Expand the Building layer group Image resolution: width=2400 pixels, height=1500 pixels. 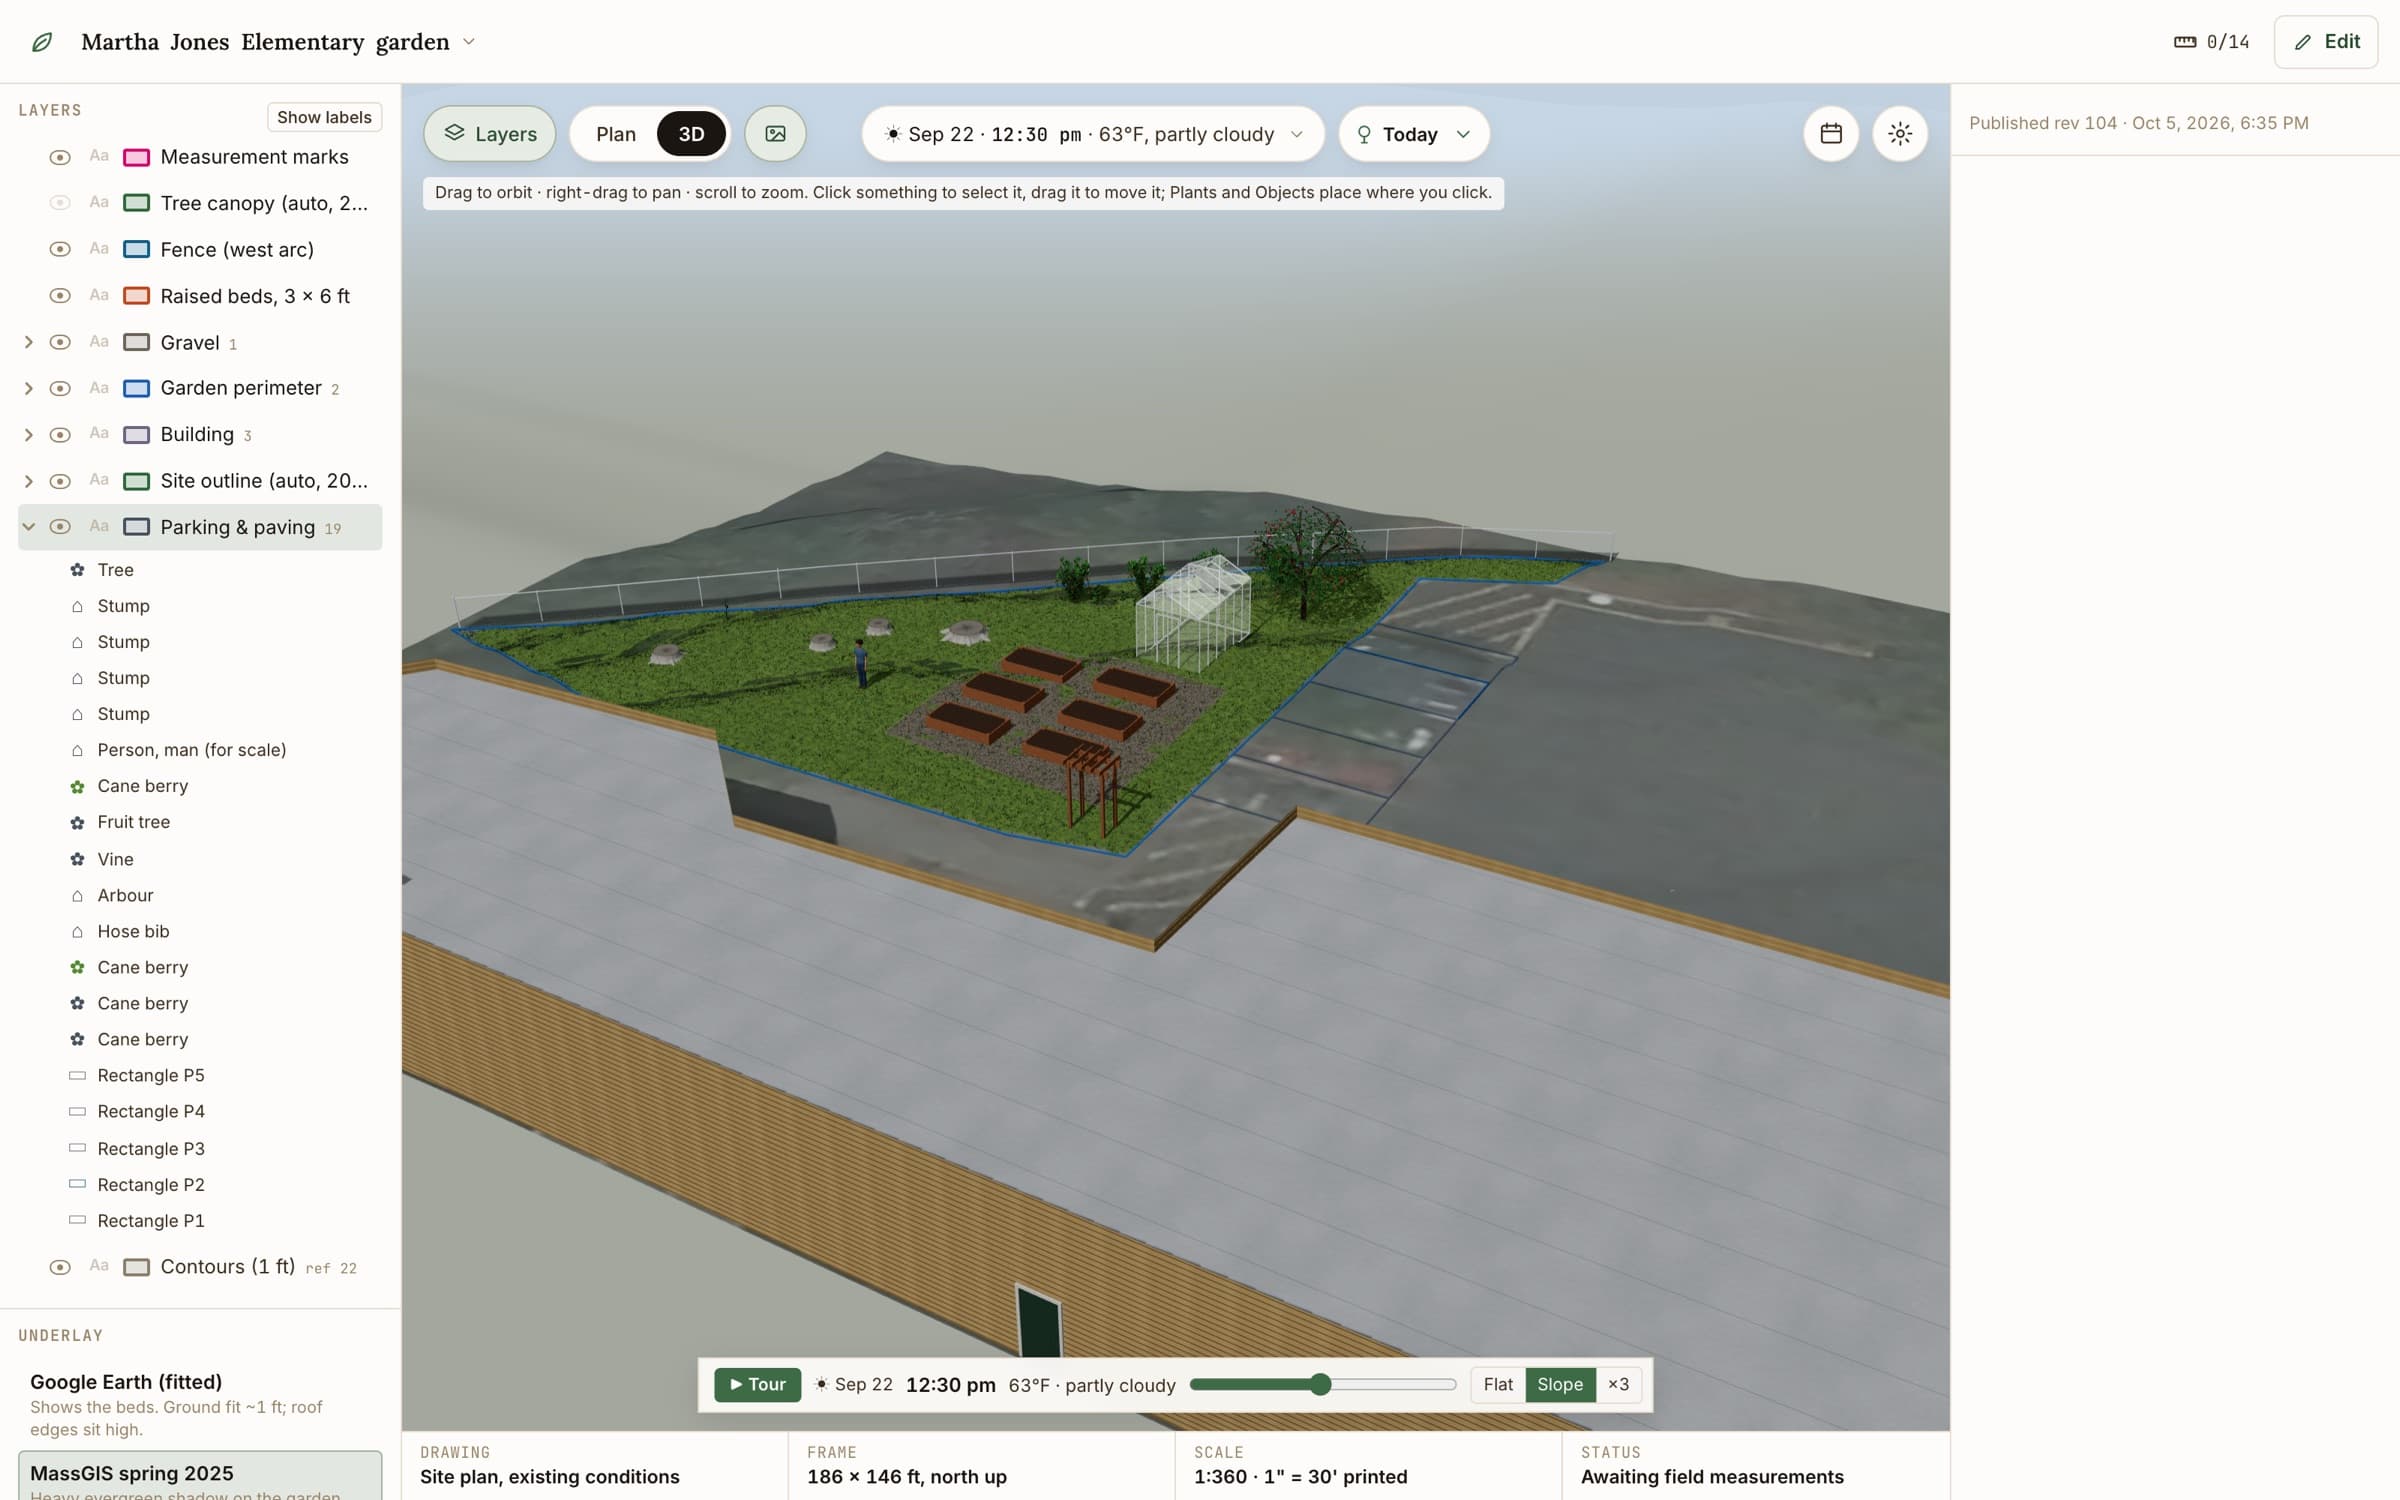click(28, 435)
